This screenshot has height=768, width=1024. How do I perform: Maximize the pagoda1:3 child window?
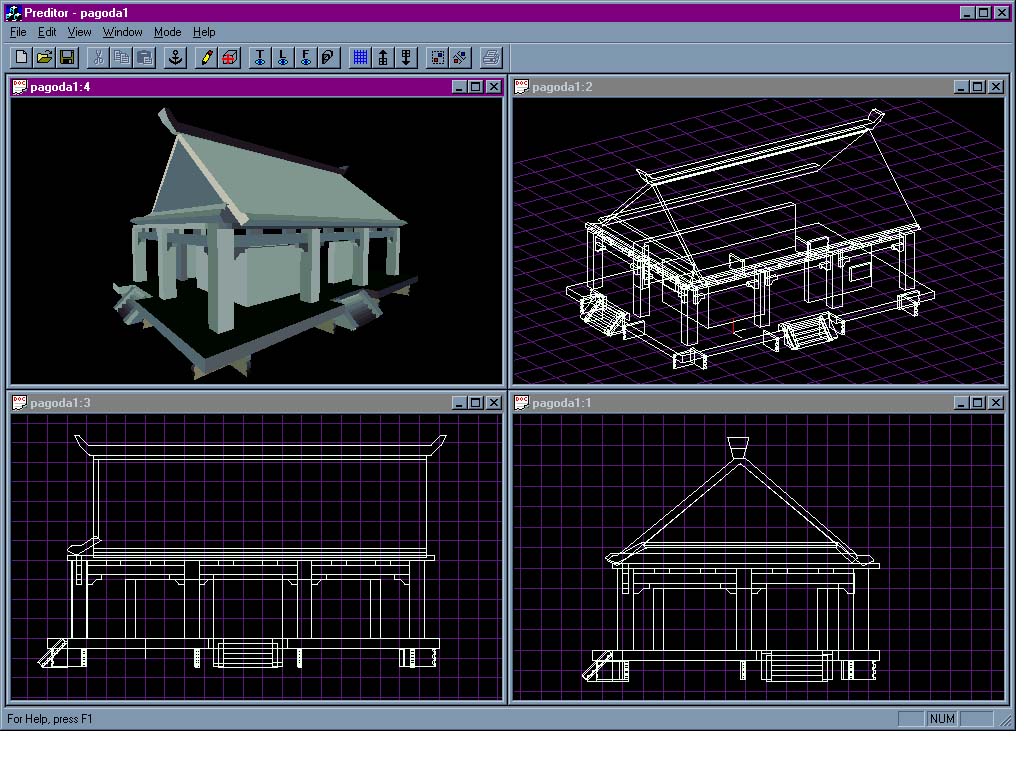tap(475, 403)
